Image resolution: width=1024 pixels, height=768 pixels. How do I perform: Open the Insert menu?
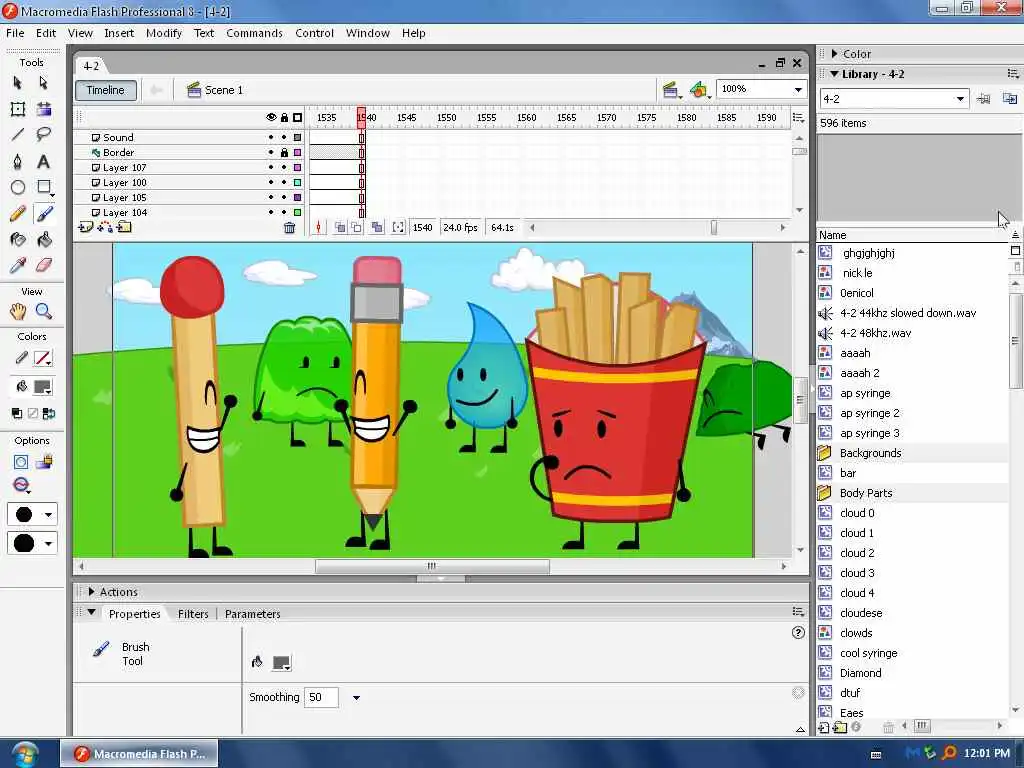point(119,33)
